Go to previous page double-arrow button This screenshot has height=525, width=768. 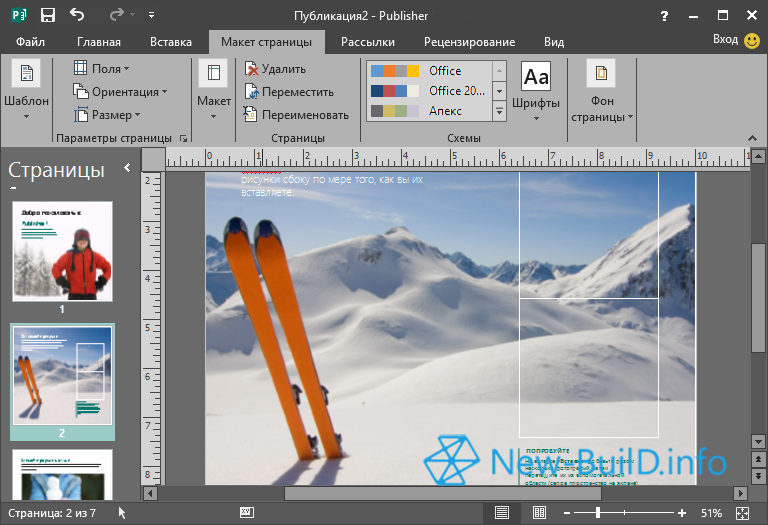pos(758,459)
